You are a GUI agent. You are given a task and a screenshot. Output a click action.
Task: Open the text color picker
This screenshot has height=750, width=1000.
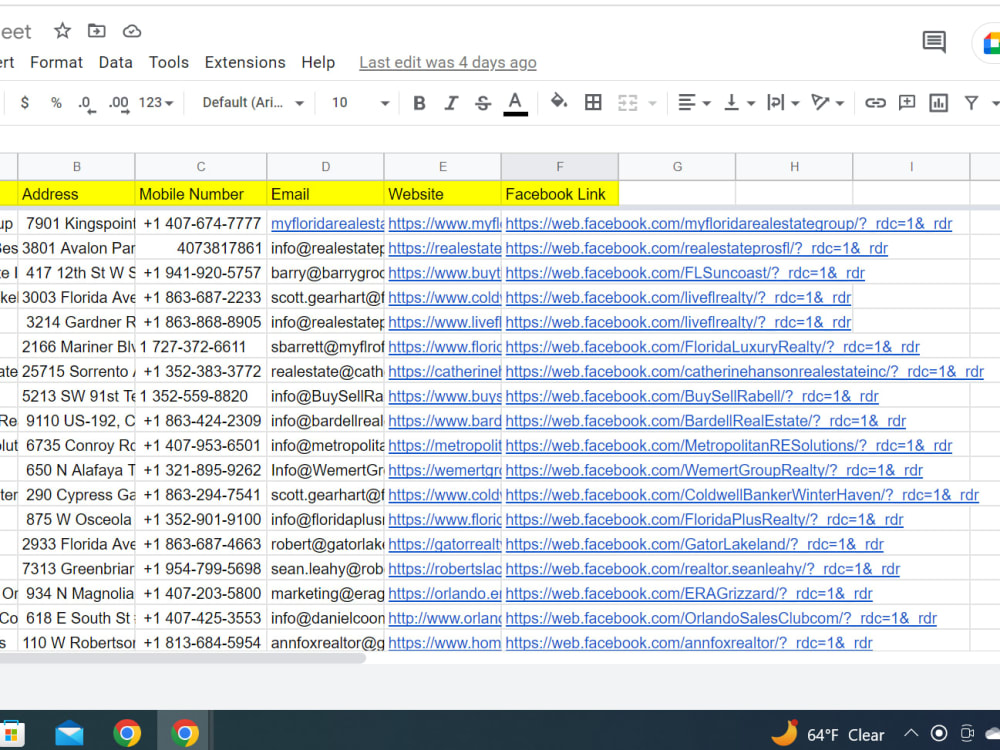pos(515,103)
